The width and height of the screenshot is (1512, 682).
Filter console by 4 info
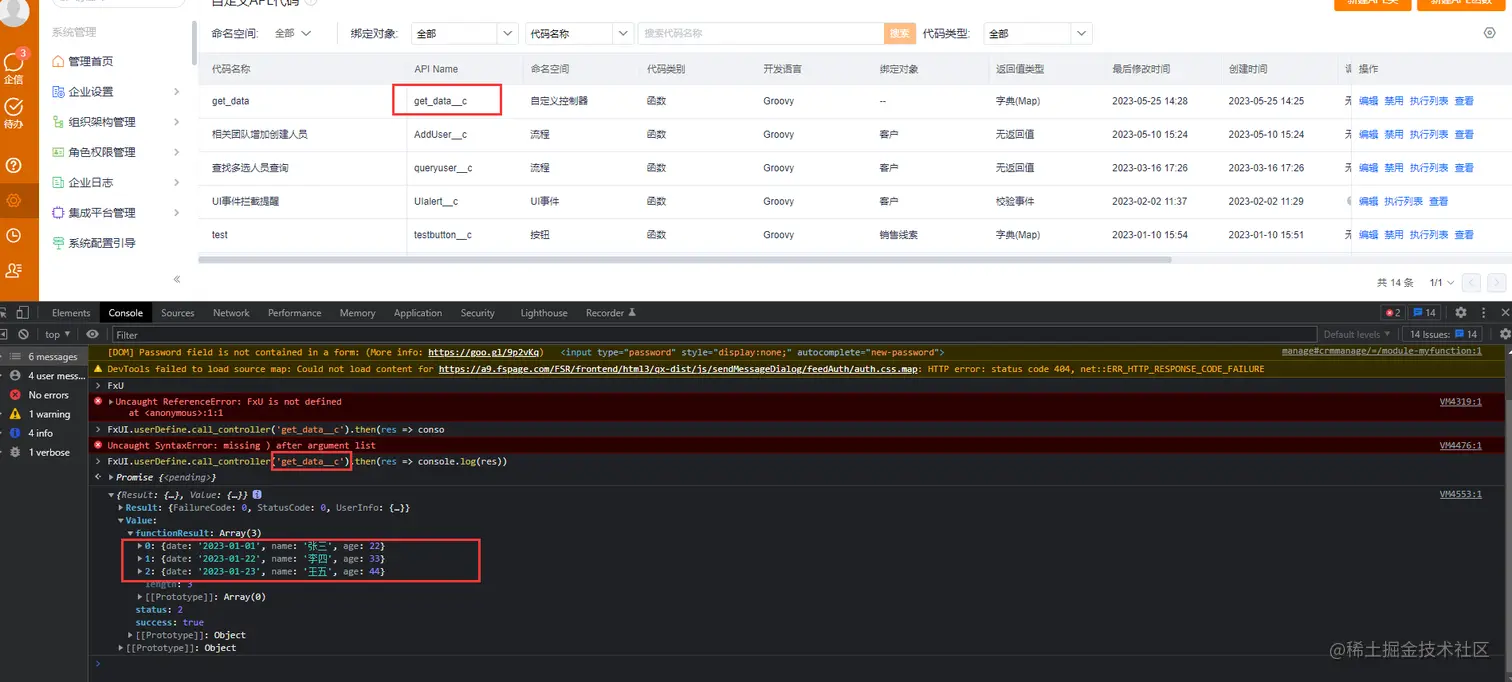[44, 433]
